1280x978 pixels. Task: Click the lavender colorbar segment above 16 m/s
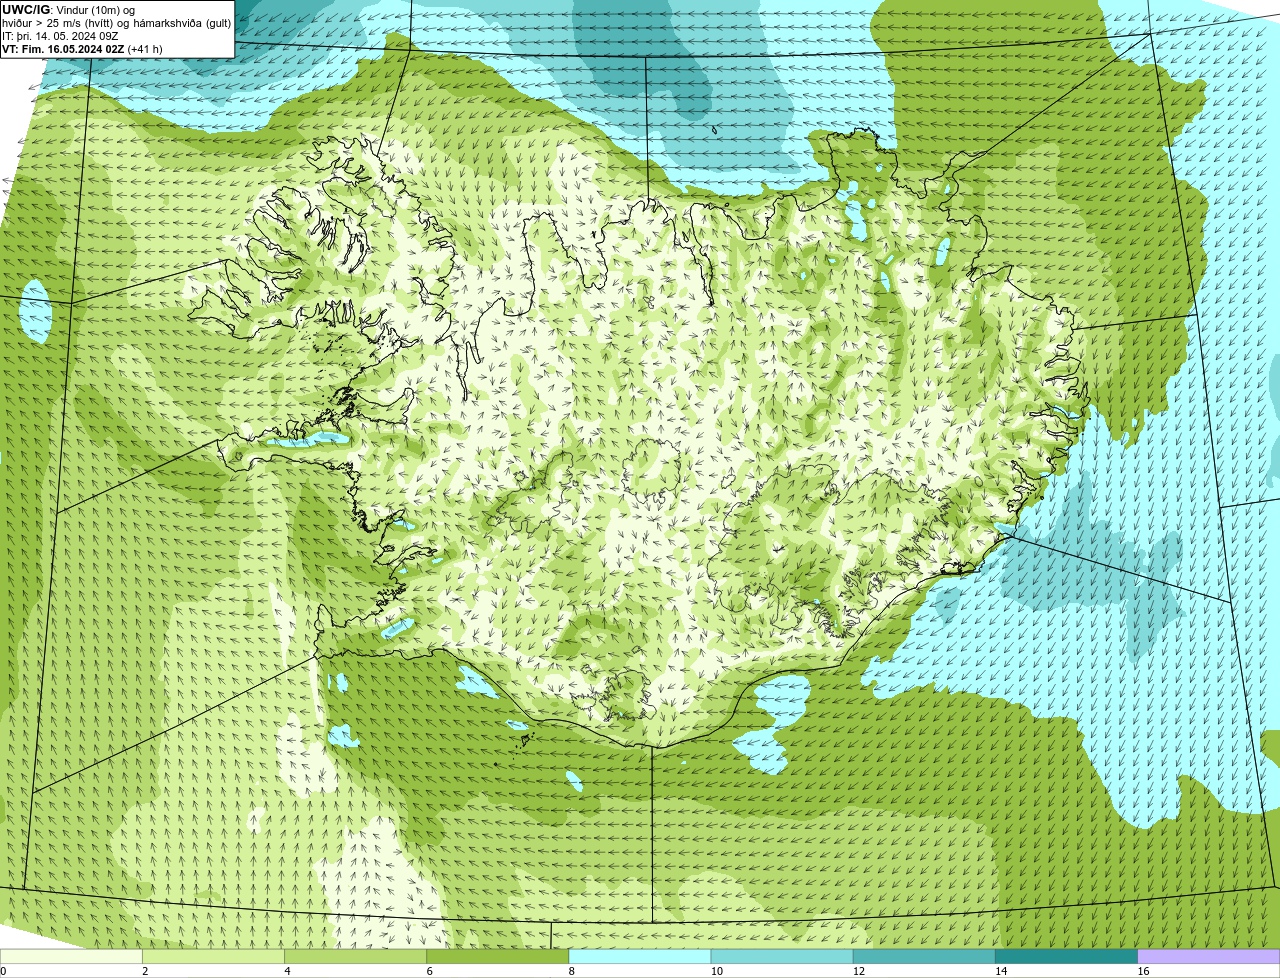[1209, 956]
